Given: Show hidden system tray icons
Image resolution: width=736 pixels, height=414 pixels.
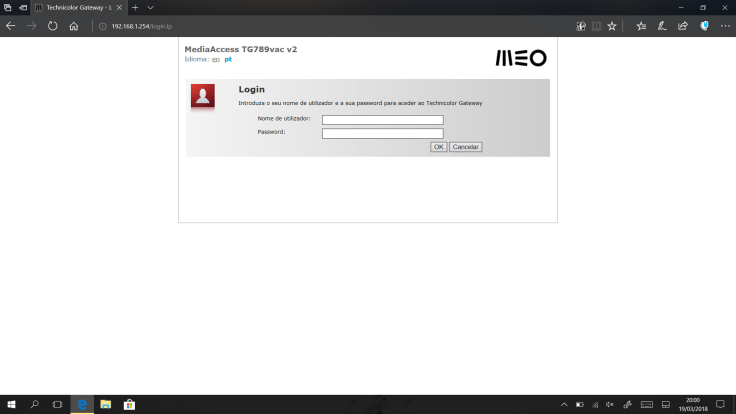Looking at the screenshot, I should pos(564,405).
